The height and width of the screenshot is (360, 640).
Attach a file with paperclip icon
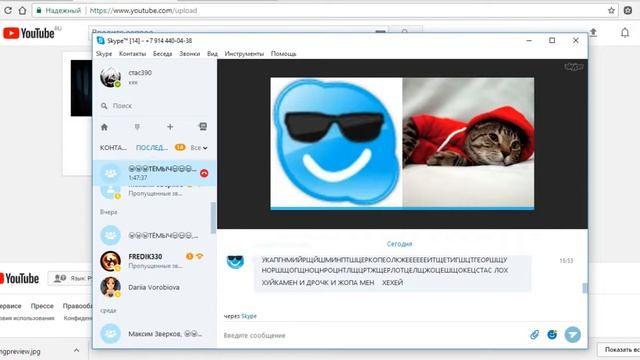click(534, 335)
